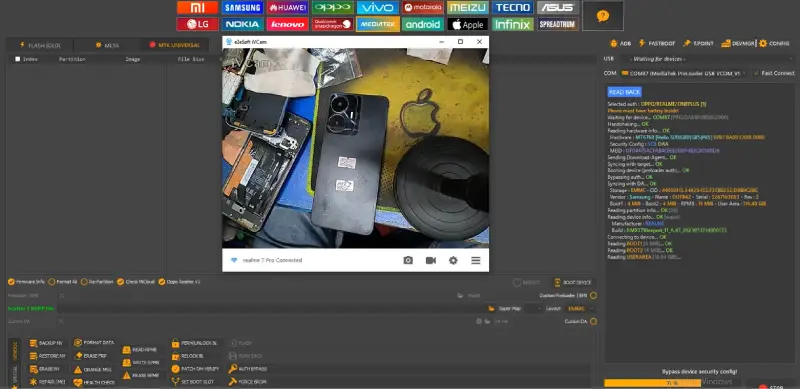Start video recording in iVCam window

(x=431, y=260)
